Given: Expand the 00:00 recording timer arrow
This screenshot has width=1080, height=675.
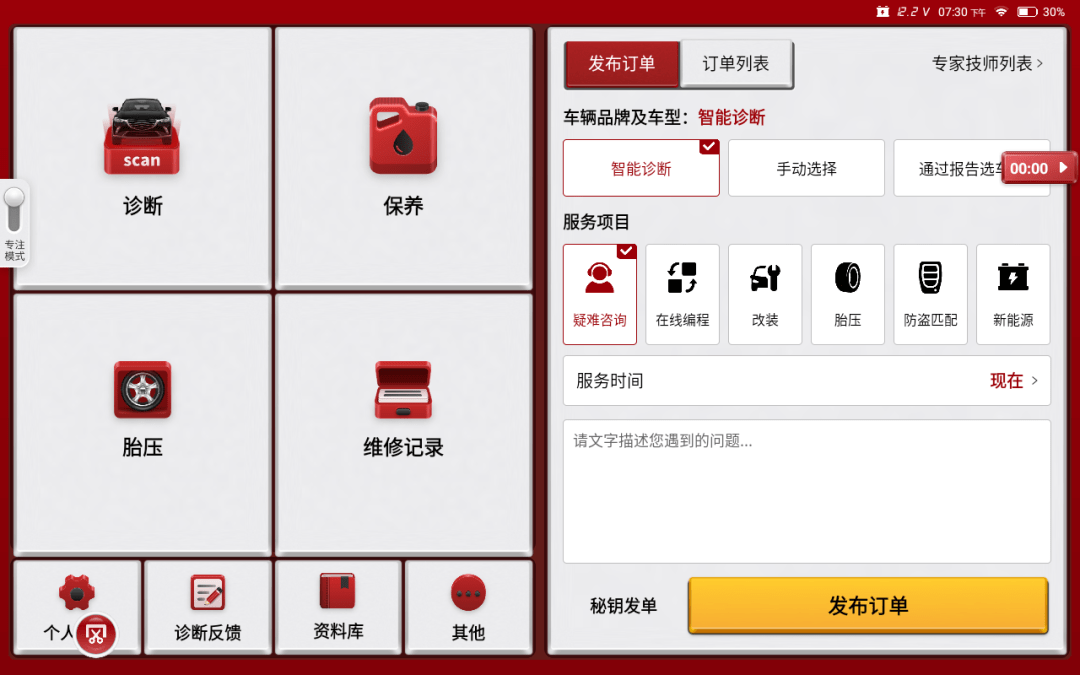Looking at the screenshot, I should pos(1063,167).
